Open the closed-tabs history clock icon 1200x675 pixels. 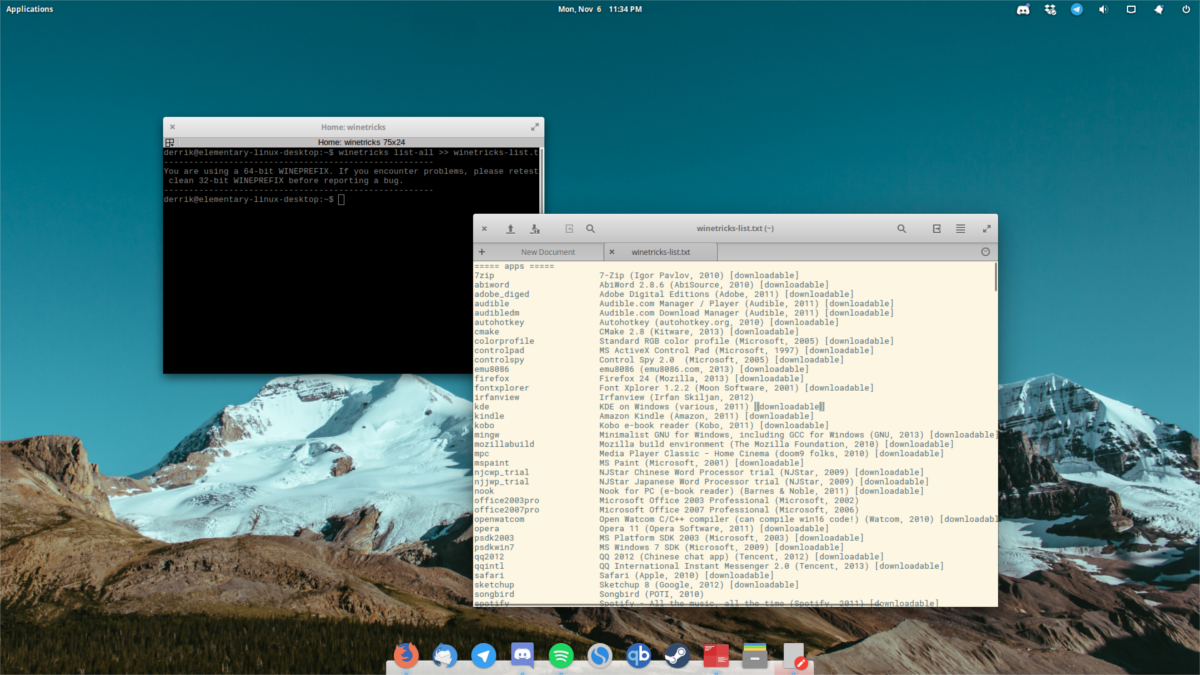(x=985, y=252)
